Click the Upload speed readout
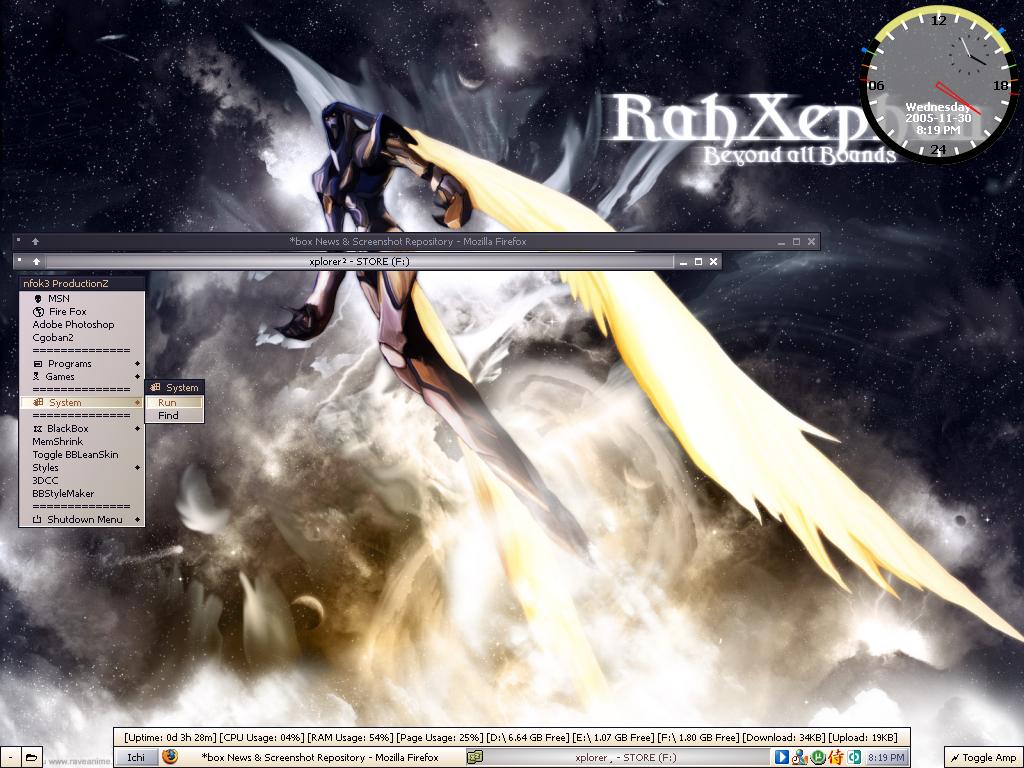Image resolution: width=1024 pixels, height=768 pixels. pyautogui.click(x=863, y=737)
